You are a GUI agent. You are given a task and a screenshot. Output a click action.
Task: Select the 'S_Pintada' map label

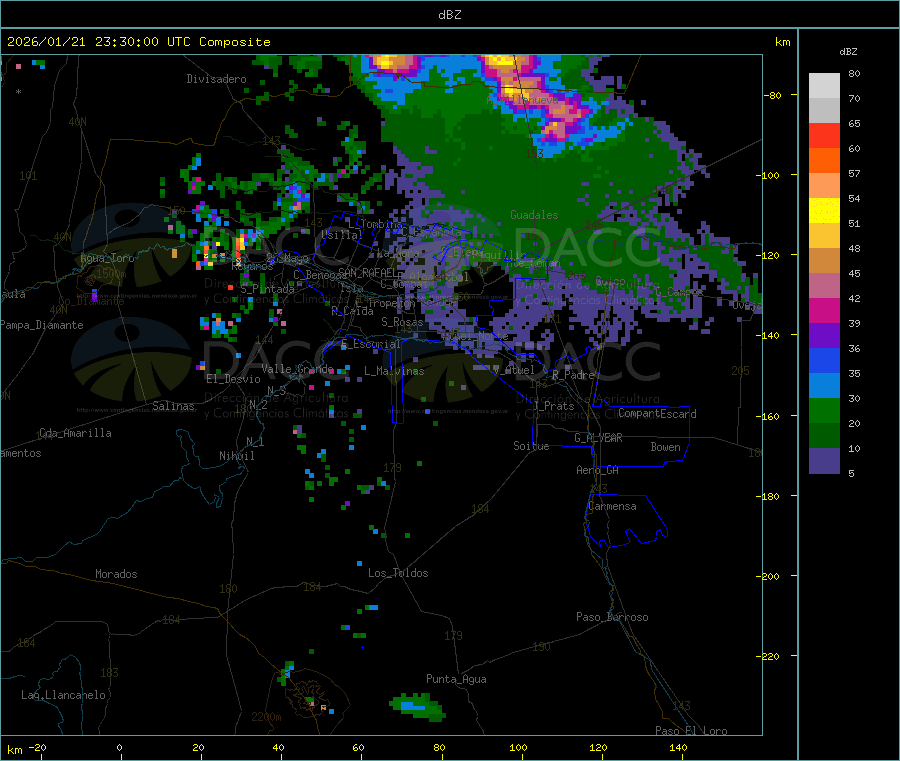click(x=267, y=289)
